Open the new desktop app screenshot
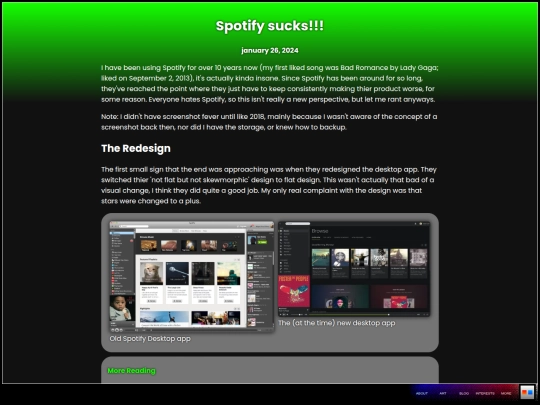Viewport: 540px width, 405px height. pos(354,269)
